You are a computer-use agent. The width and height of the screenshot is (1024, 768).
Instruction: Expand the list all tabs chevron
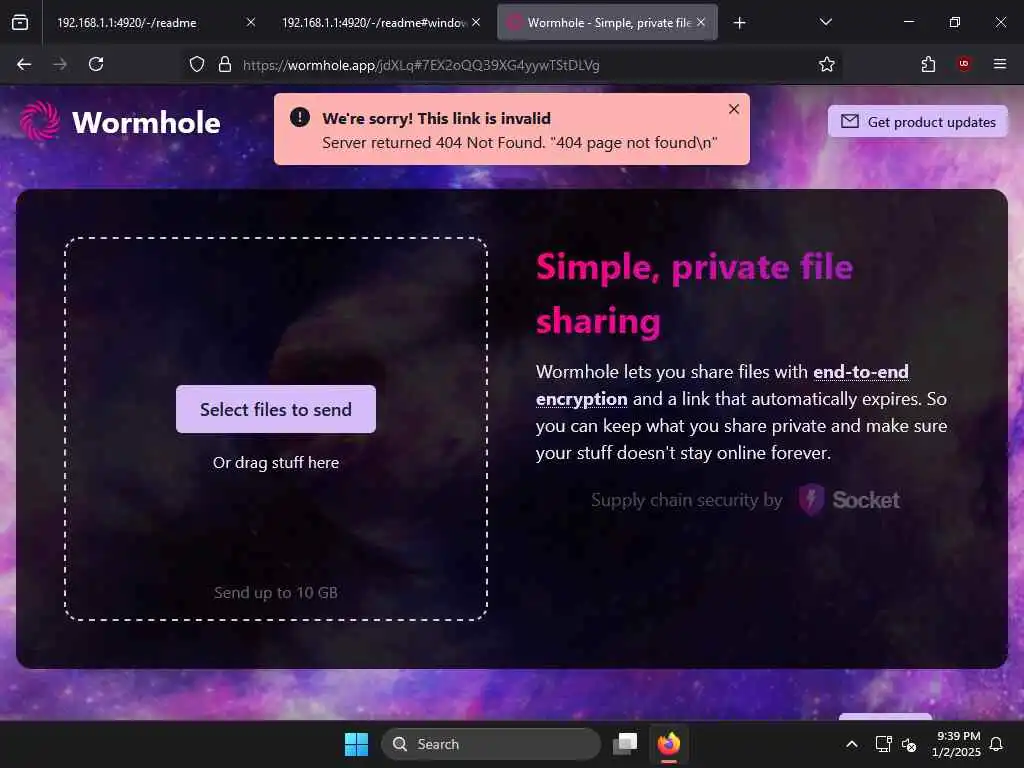click(x=825, y=22)
